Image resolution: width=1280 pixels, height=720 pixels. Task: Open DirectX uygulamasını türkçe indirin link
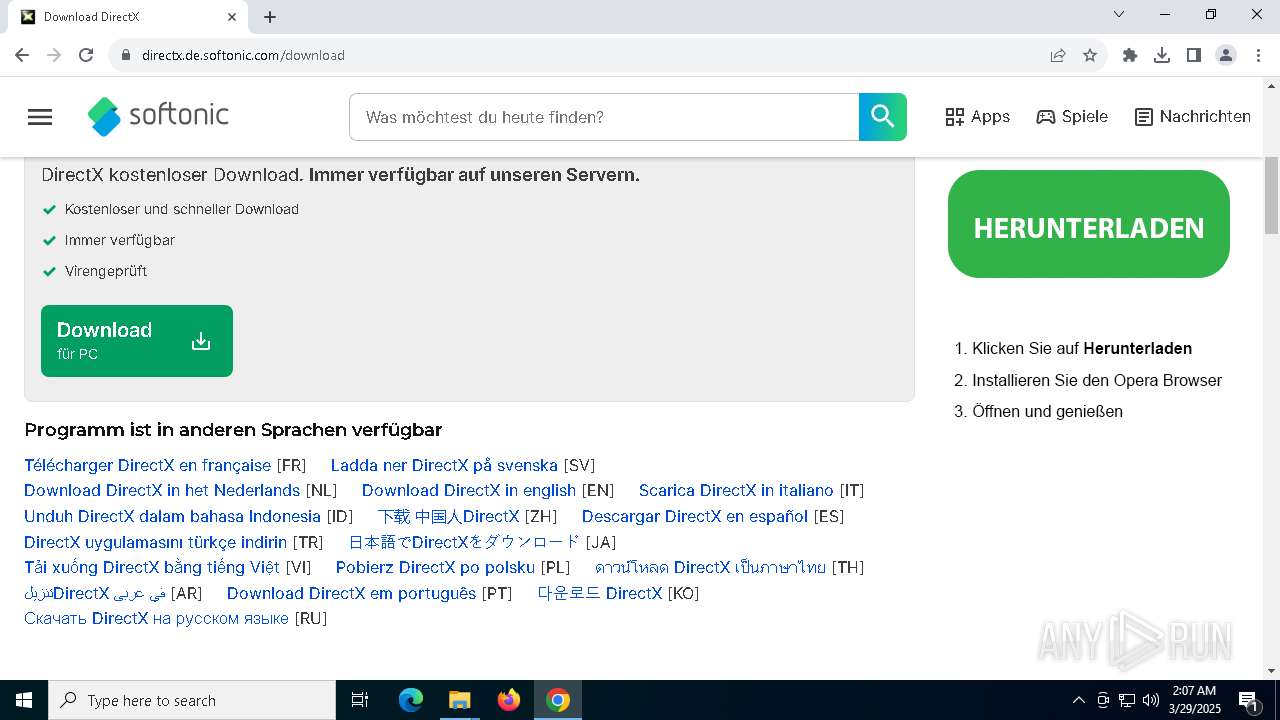(x=155, y=542)
